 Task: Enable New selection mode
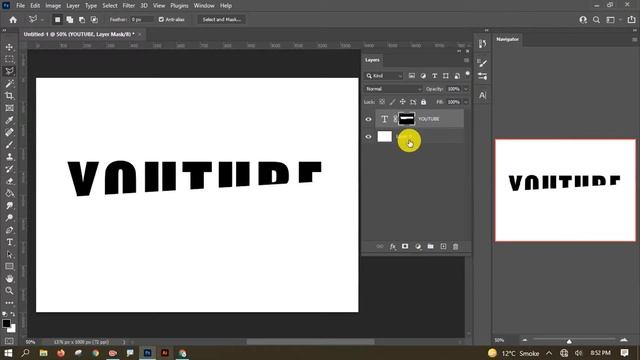(x=58, y=20)
